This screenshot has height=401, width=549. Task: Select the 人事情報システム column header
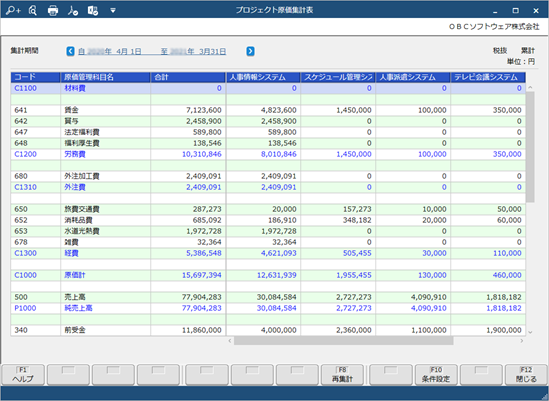263,77
